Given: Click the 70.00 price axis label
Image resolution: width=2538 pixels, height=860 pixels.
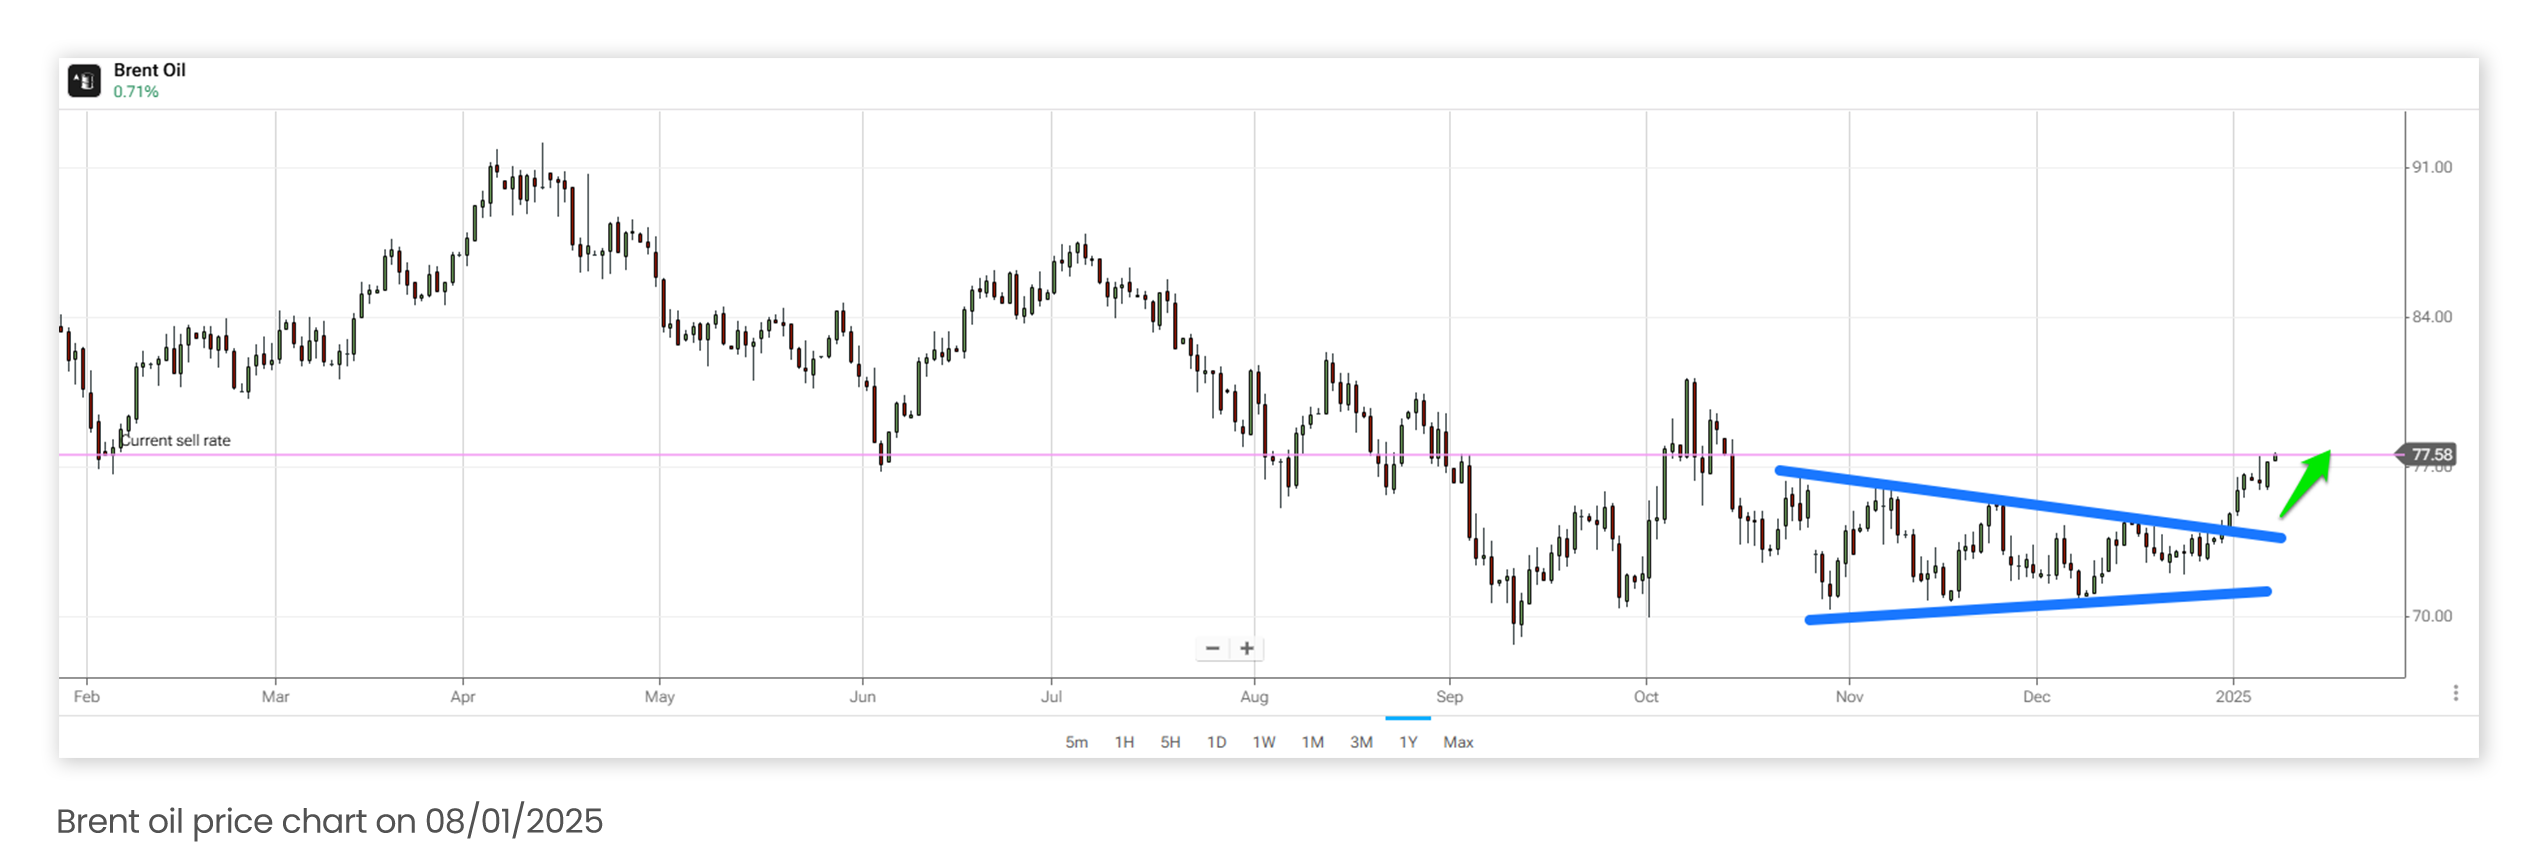Looking at the screenshot, I should tap(2432, 616).
